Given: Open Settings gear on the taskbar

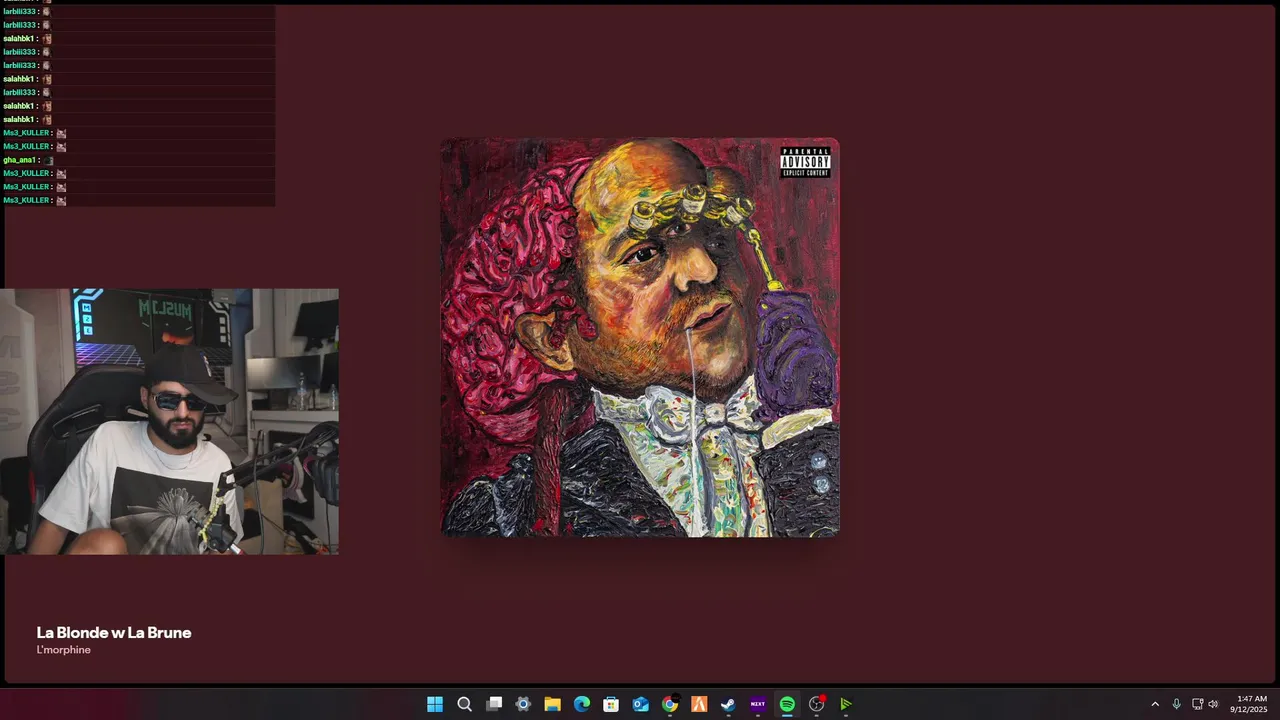Looking at the screenshot, I should (x=523, y=704).
